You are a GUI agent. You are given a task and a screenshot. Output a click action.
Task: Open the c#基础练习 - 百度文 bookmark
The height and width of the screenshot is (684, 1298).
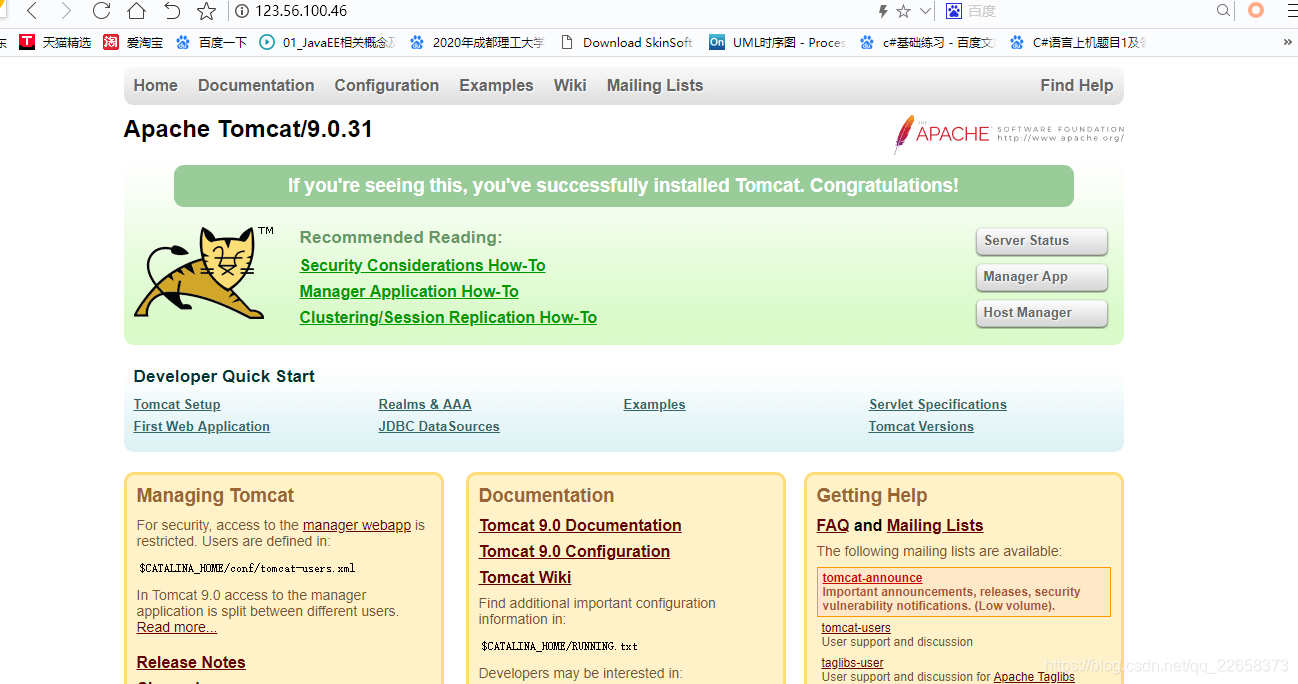pos(927,42)
